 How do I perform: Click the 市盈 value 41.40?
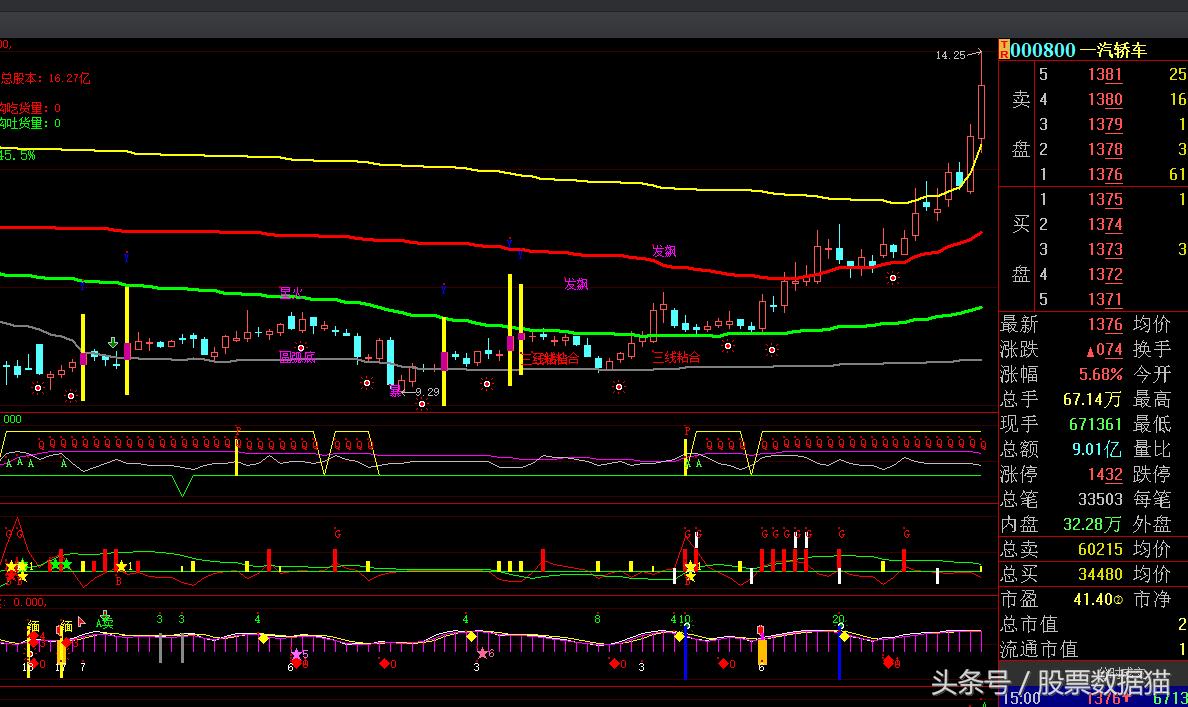click(1091, 599)
